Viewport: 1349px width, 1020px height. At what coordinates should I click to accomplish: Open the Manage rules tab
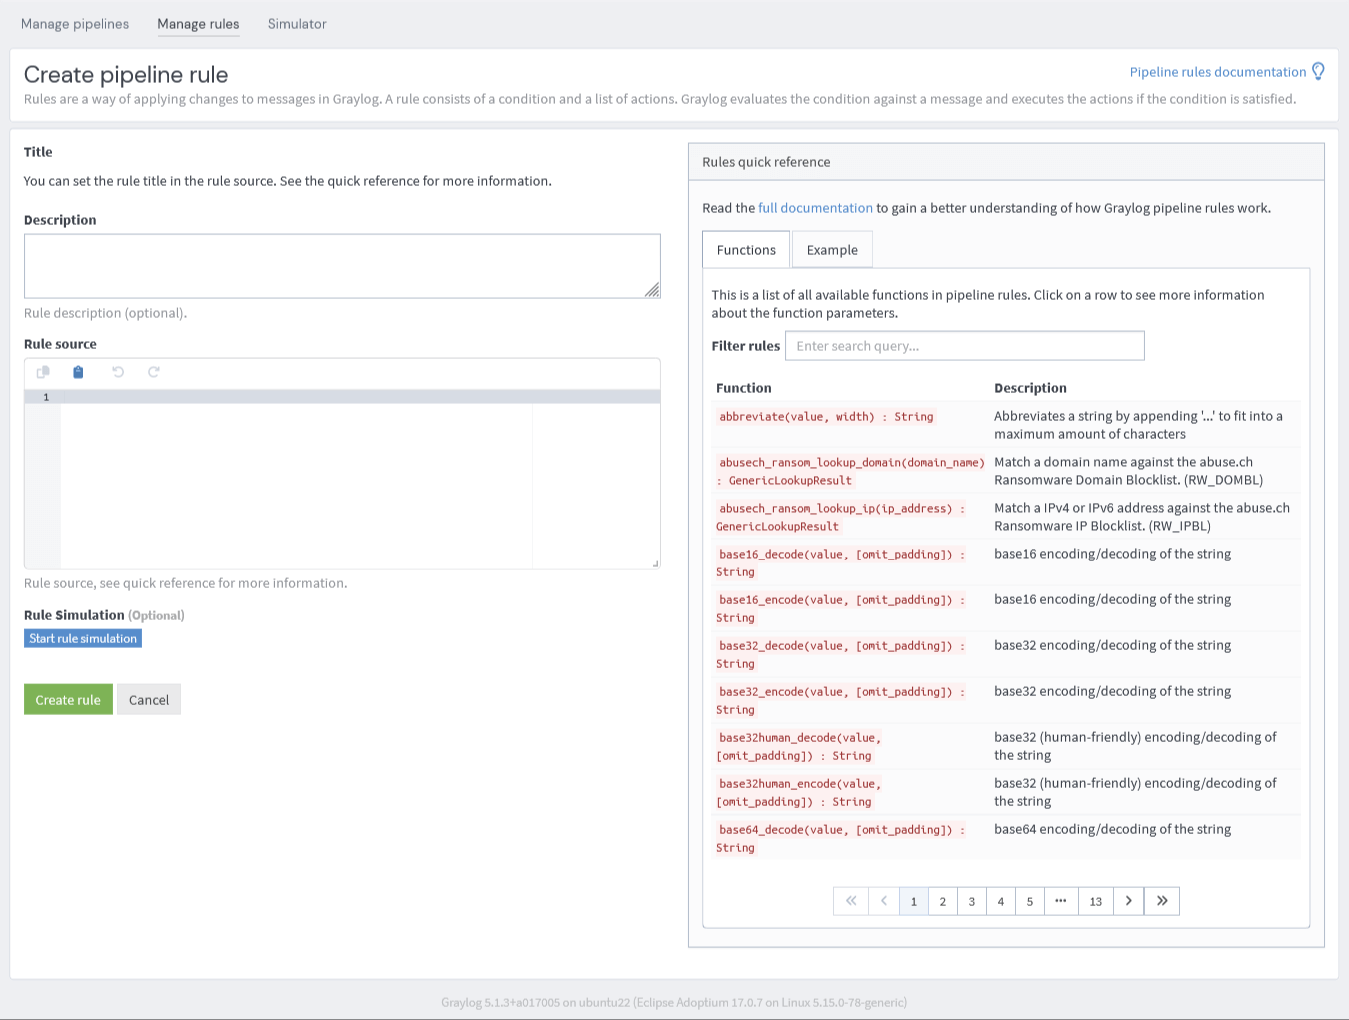tap(198, 24)
